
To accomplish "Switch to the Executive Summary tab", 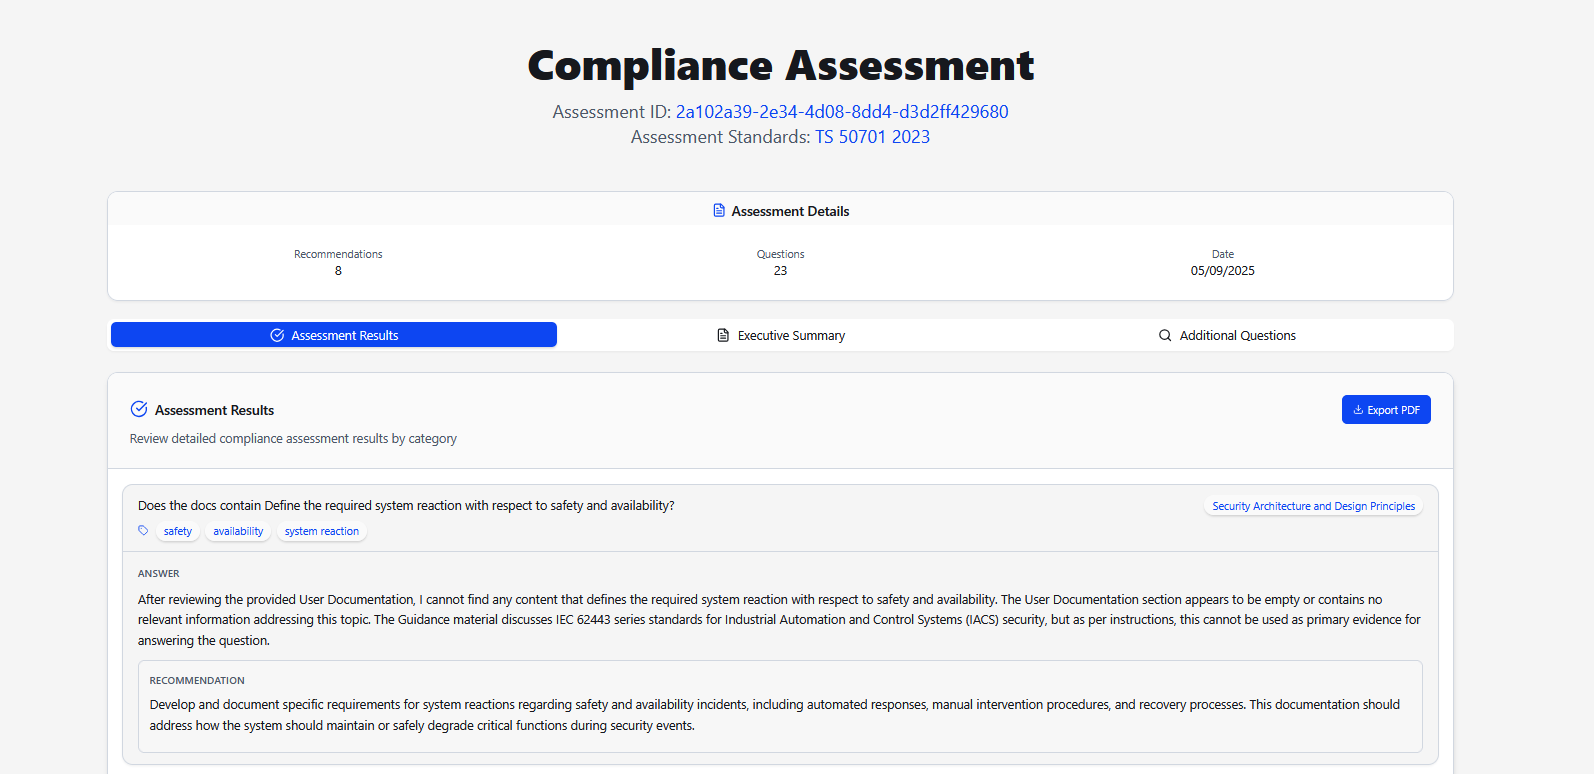I will tap(790, 336).
